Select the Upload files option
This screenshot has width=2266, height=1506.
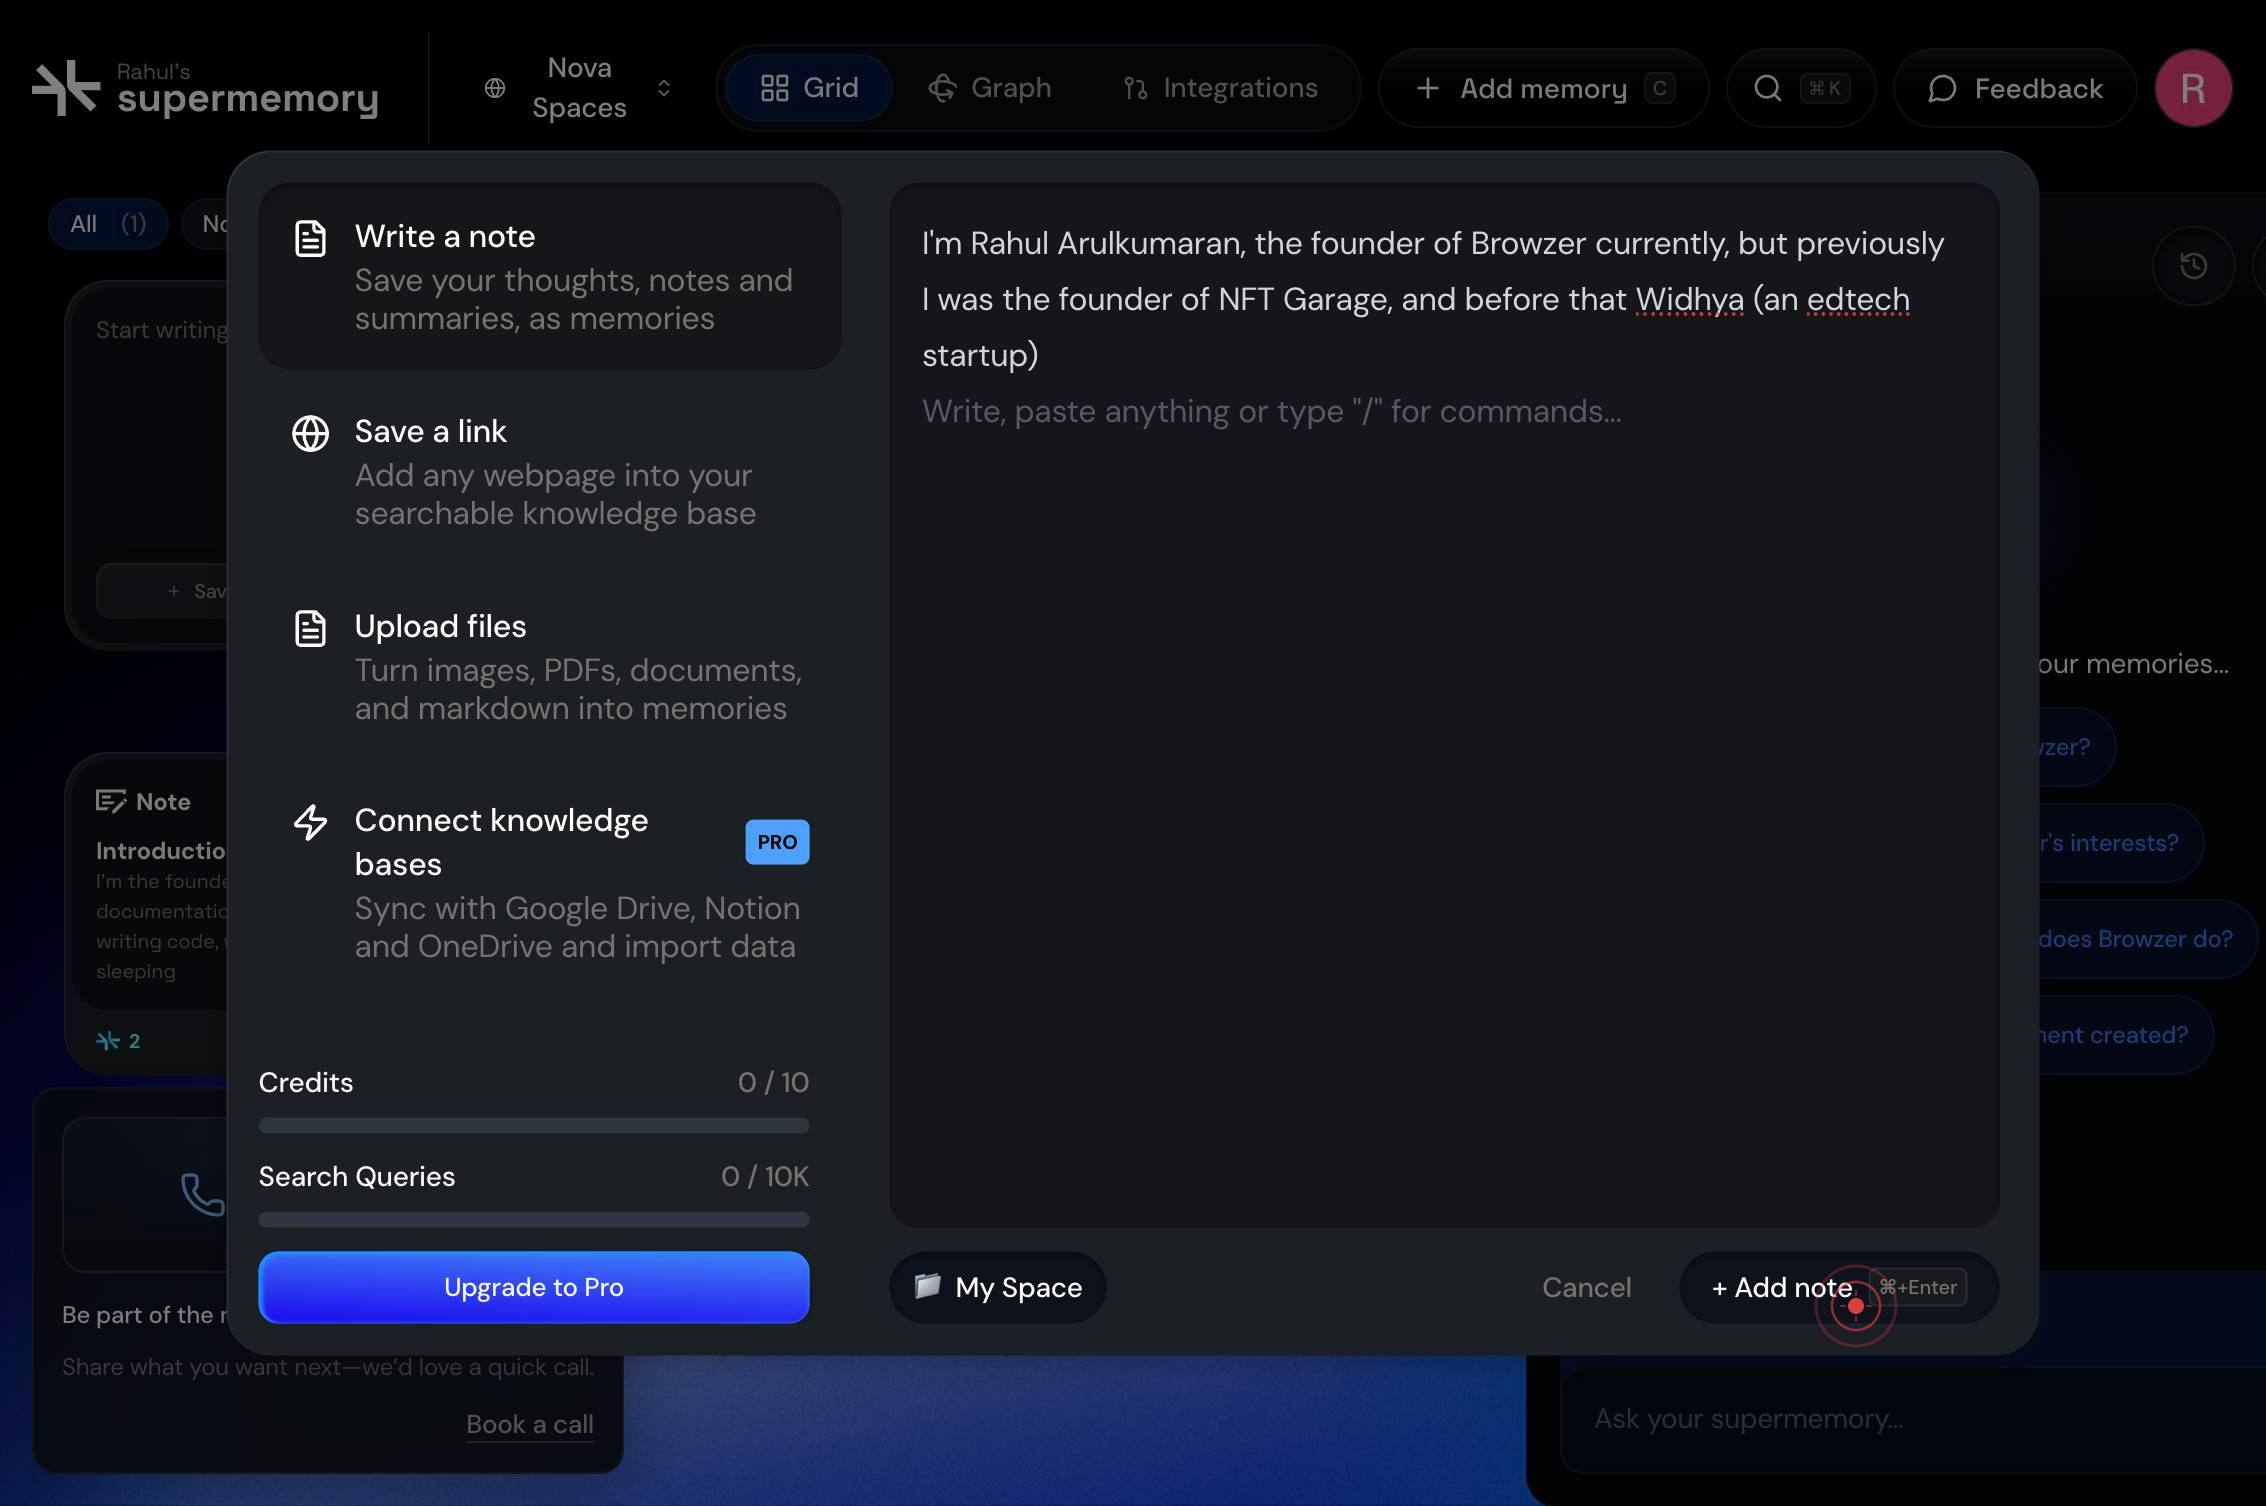pyautogui.click(x=549, y=666)
